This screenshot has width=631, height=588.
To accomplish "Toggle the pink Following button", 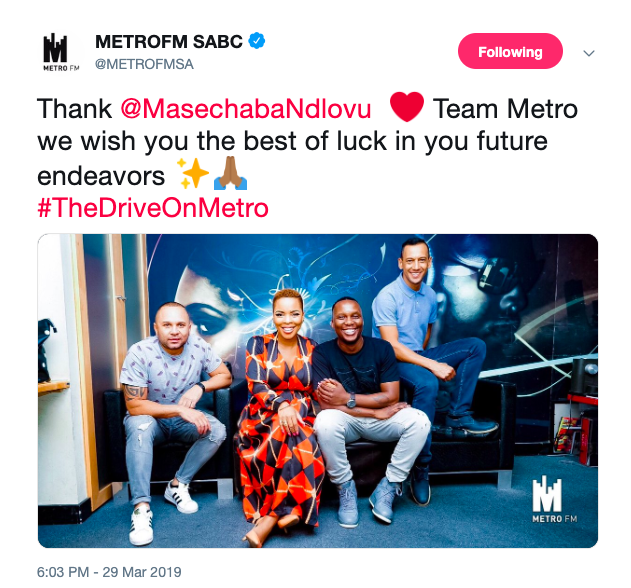I will 510,51.
